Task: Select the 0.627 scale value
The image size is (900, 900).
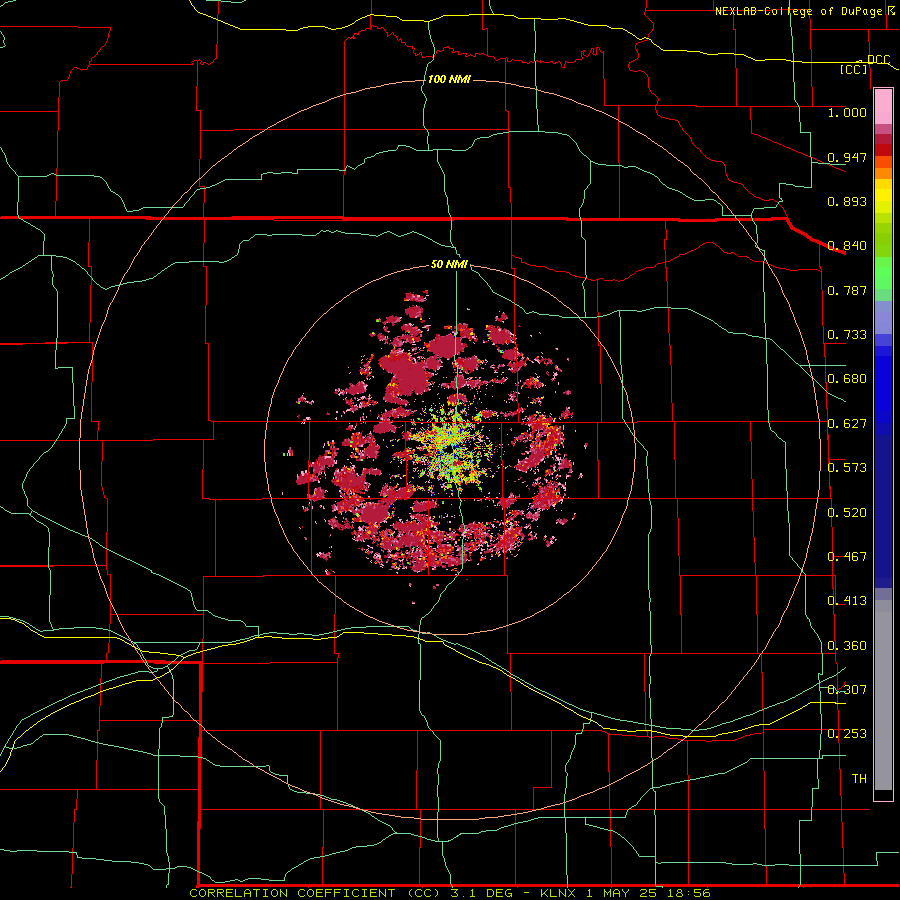Action: pos(847,424)
